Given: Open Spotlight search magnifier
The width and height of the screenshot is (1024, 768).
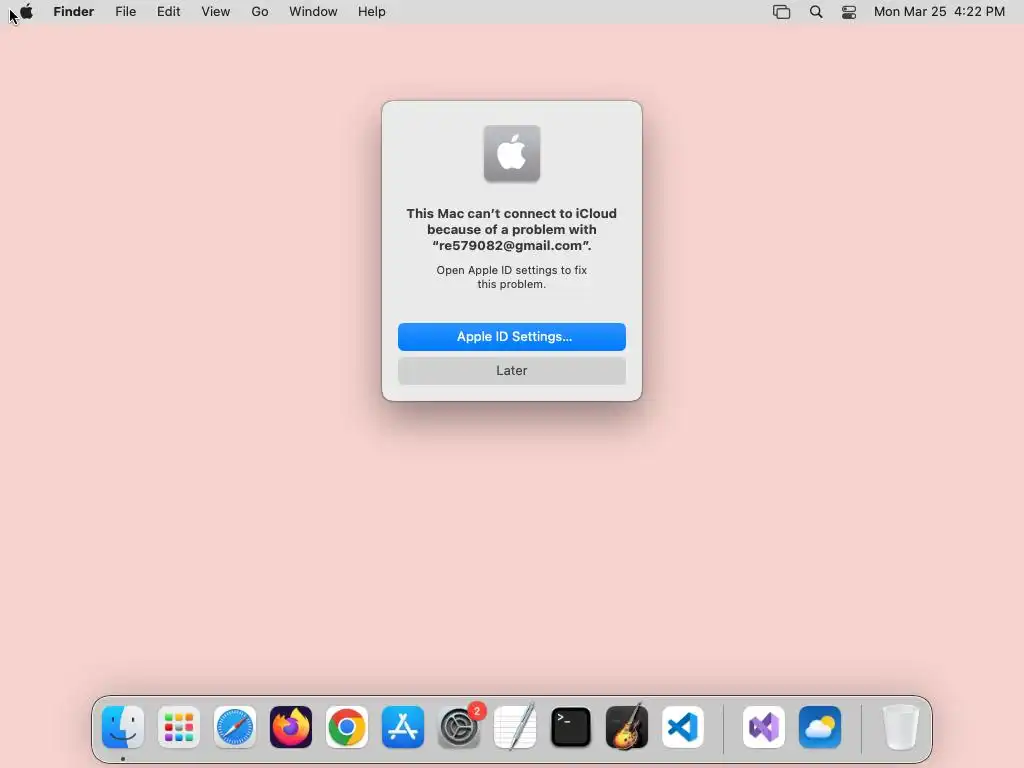Looking at the screenshot, I should point(816,12).
